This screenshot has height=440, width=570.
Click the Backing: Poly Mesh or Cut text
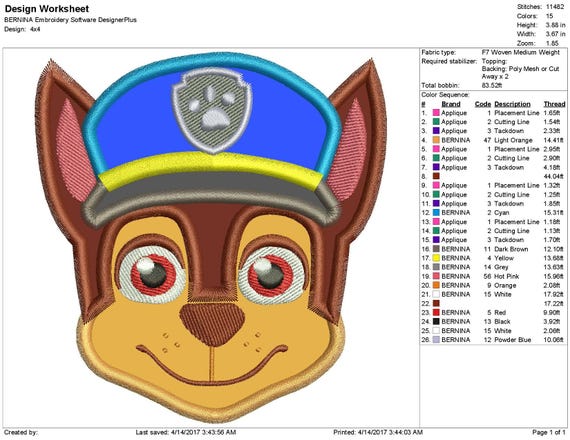[520, 69]
